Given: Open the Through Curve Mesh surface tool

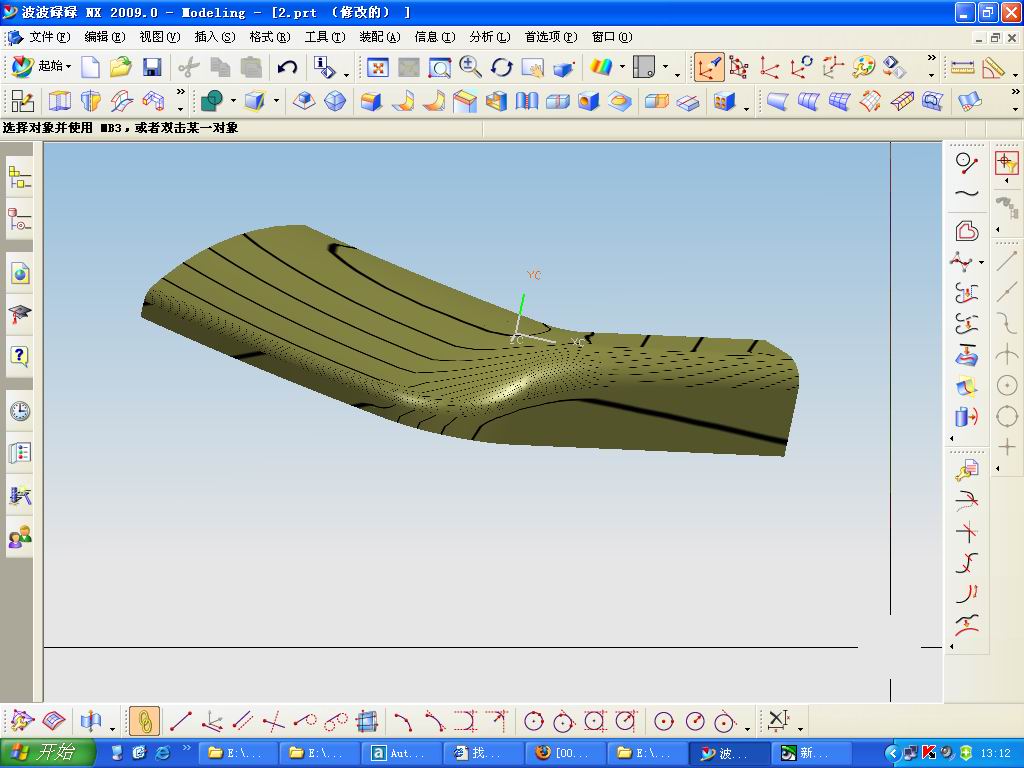Looking at the screenshot, I should (x=839, y=101).
